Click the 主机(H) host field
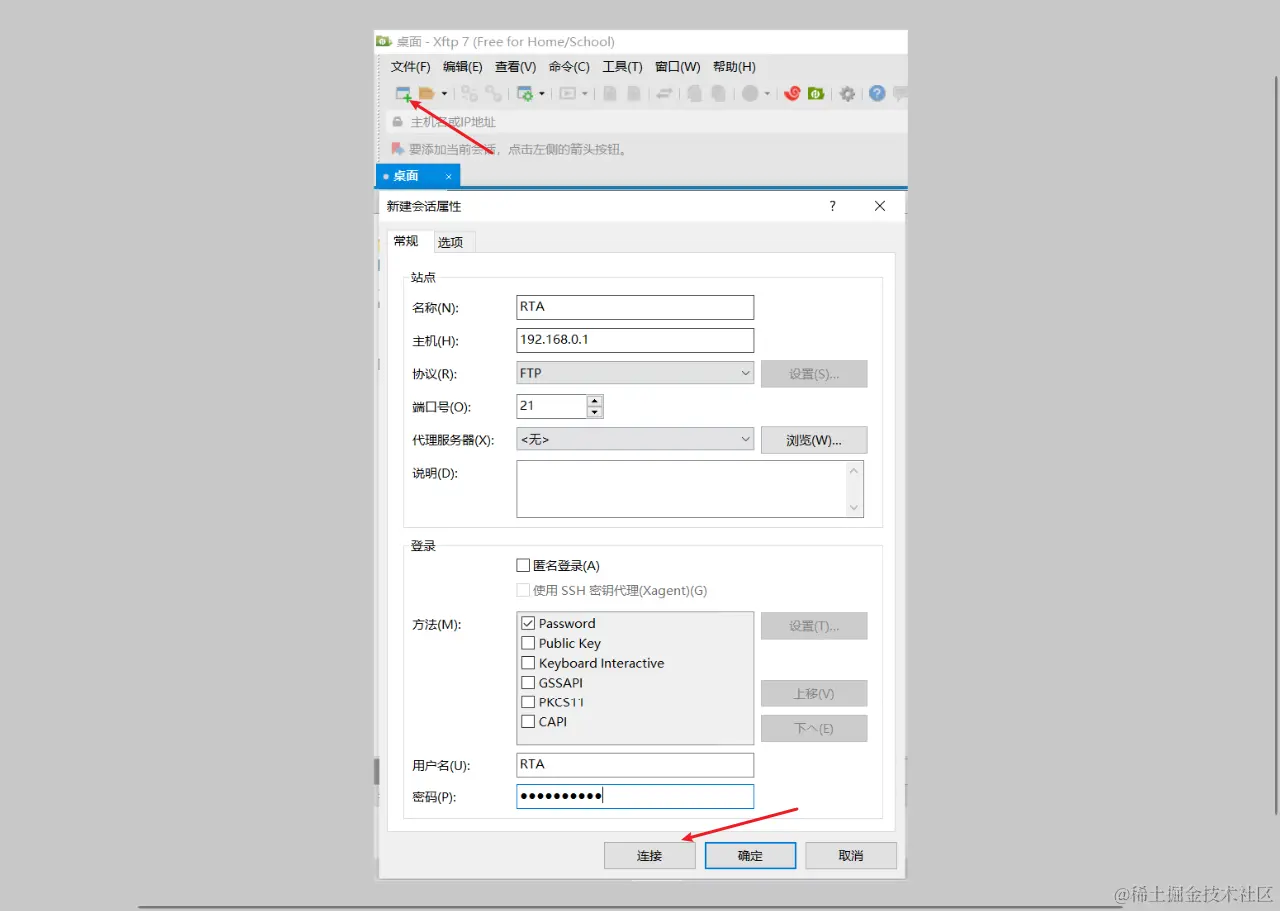The width and height of the screenshot is (1280, 911). (635, 340)
